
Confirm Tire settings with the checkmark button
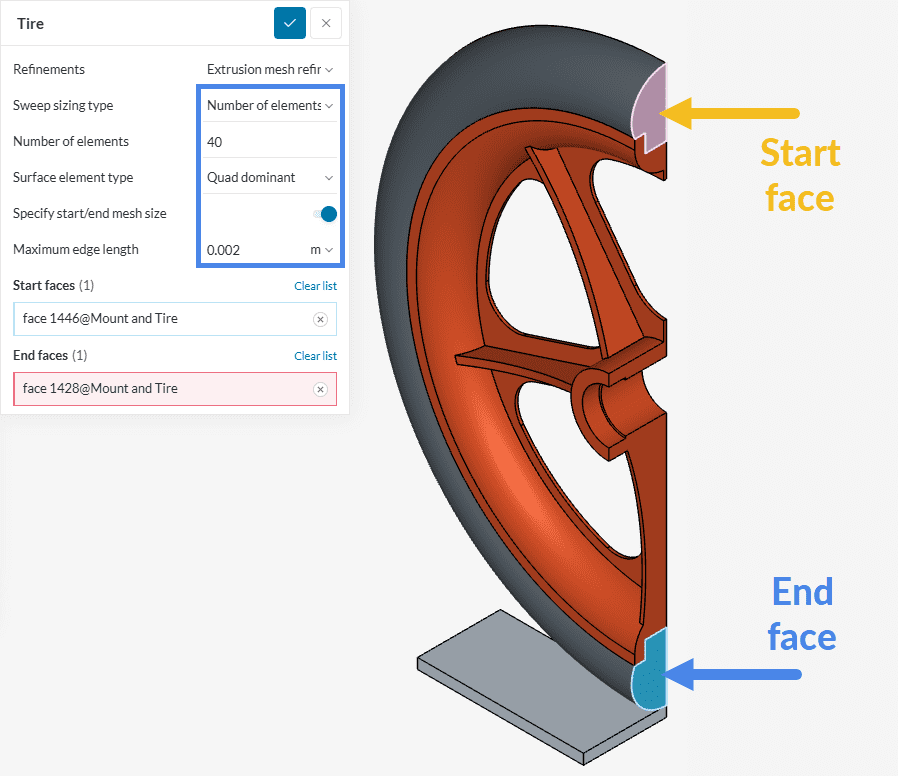click(290, 23)
